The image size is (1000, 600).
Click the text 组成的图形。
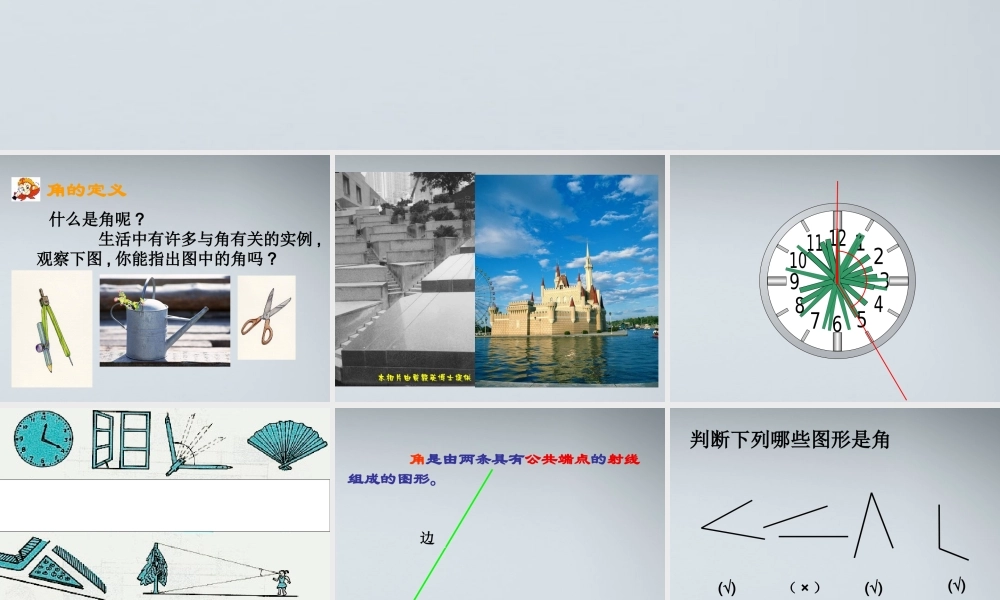pyautogui.click(x=394, y=479)
